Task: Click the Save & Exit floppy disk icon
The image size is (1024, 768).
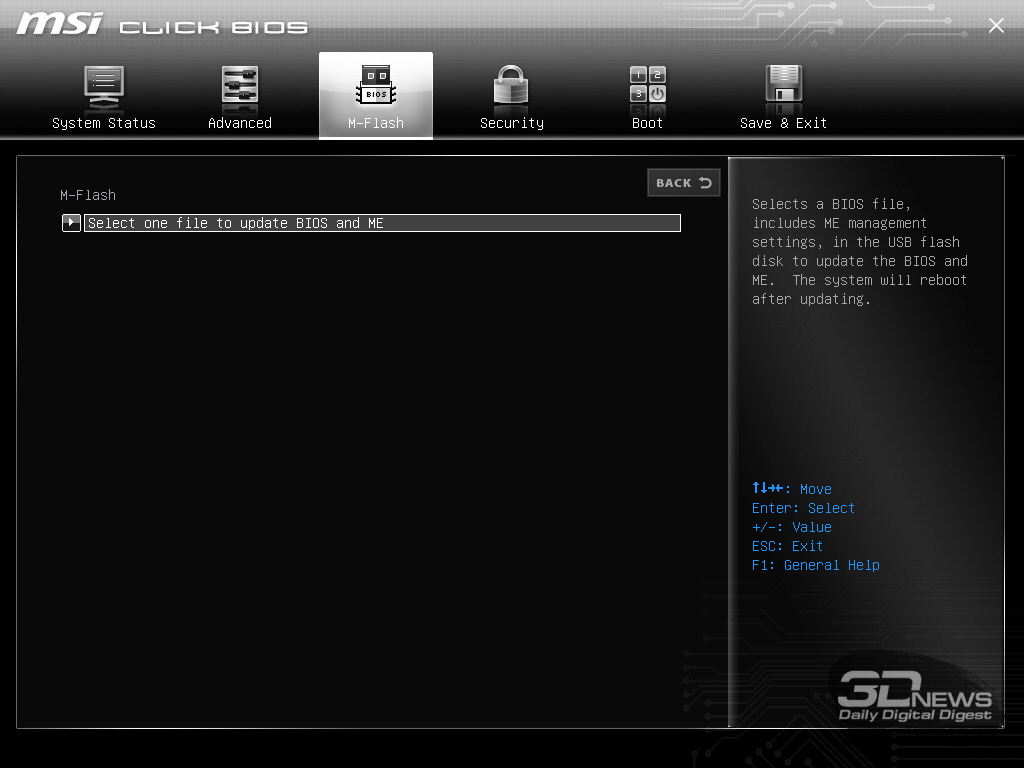Action: tap(783, 87)
